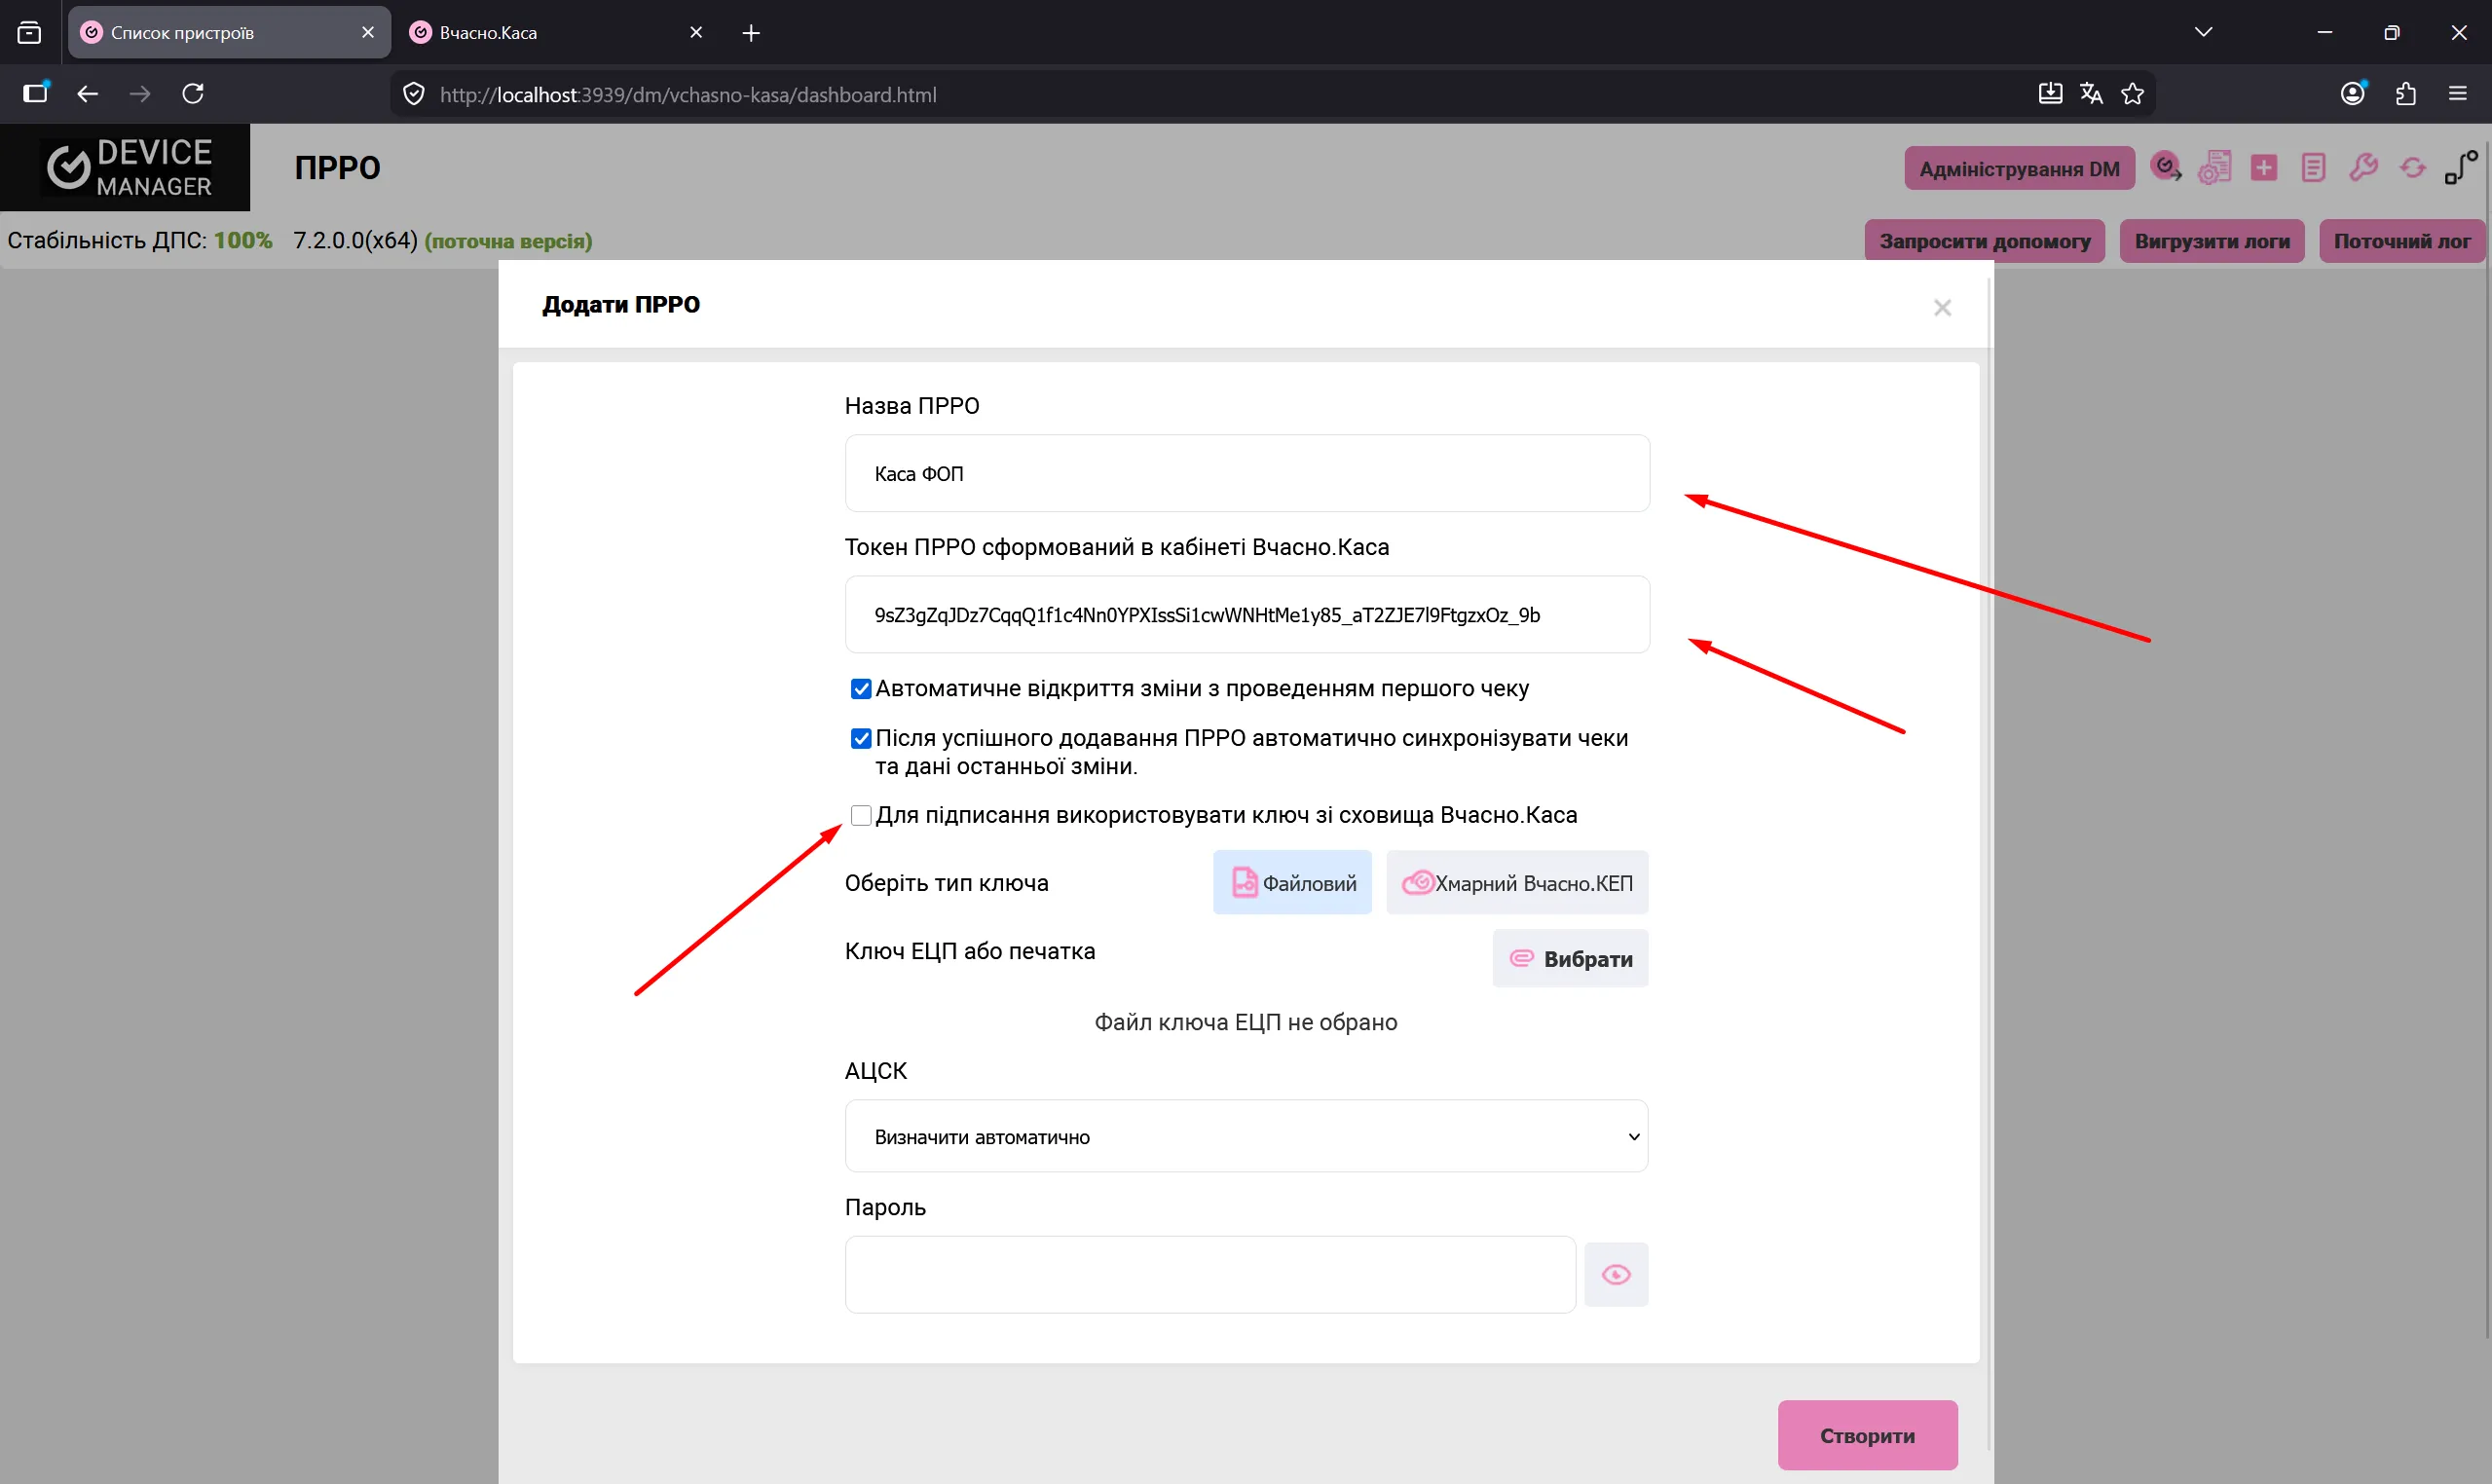Viewport: 2492px width, 1484px height.
Task: Click the ПРРО page heading
Action: pos(337,167)
